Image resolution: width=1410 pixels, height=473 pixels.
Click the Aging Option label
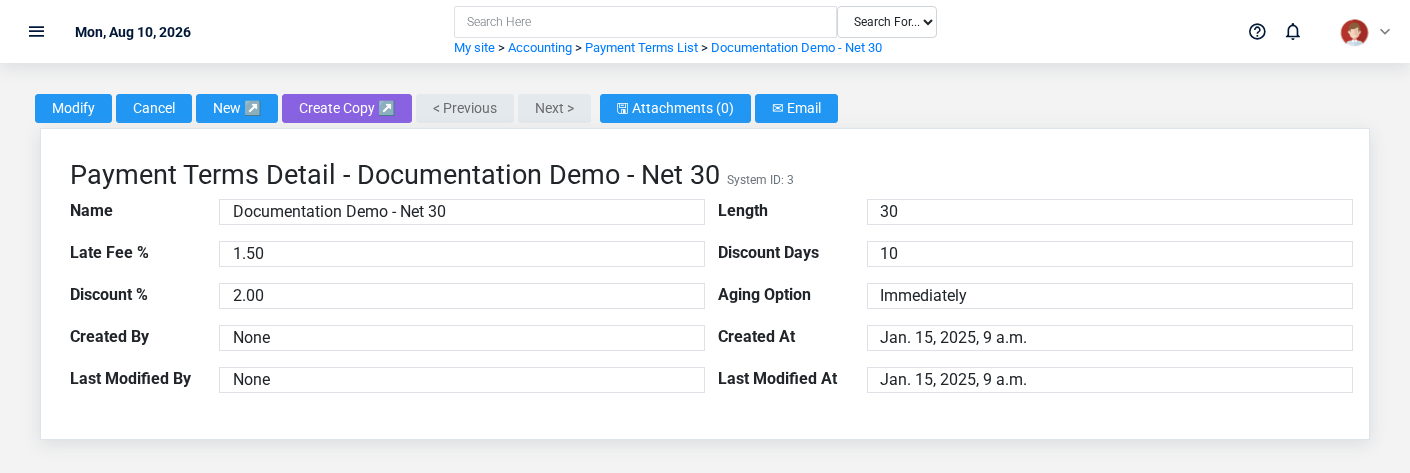pyautogui.click(x=764, y=295)
